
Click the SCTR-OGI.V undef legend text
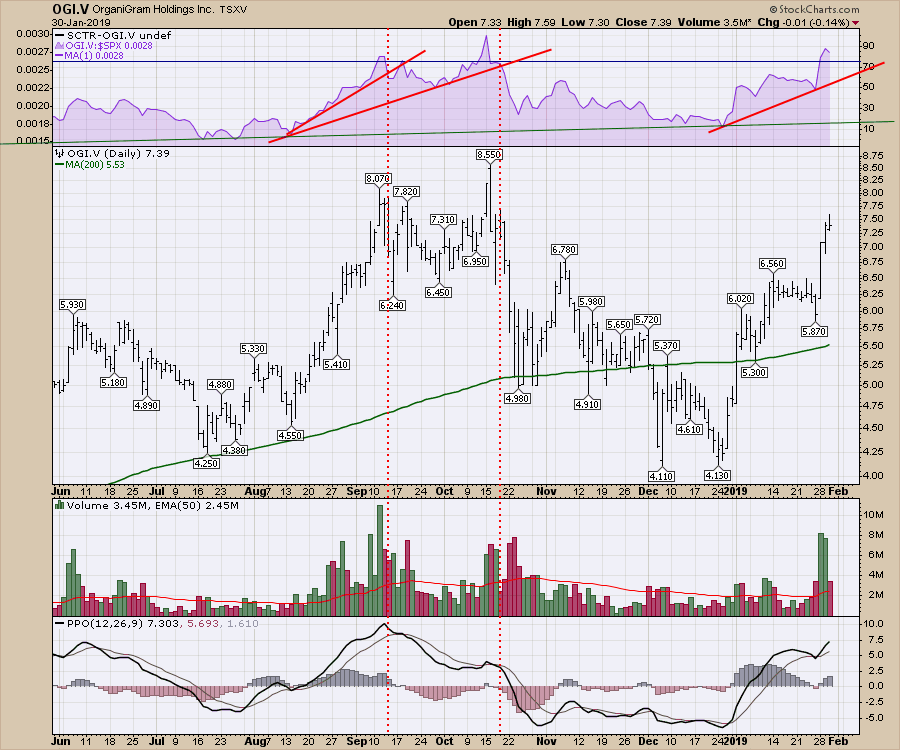coord(119,36)
